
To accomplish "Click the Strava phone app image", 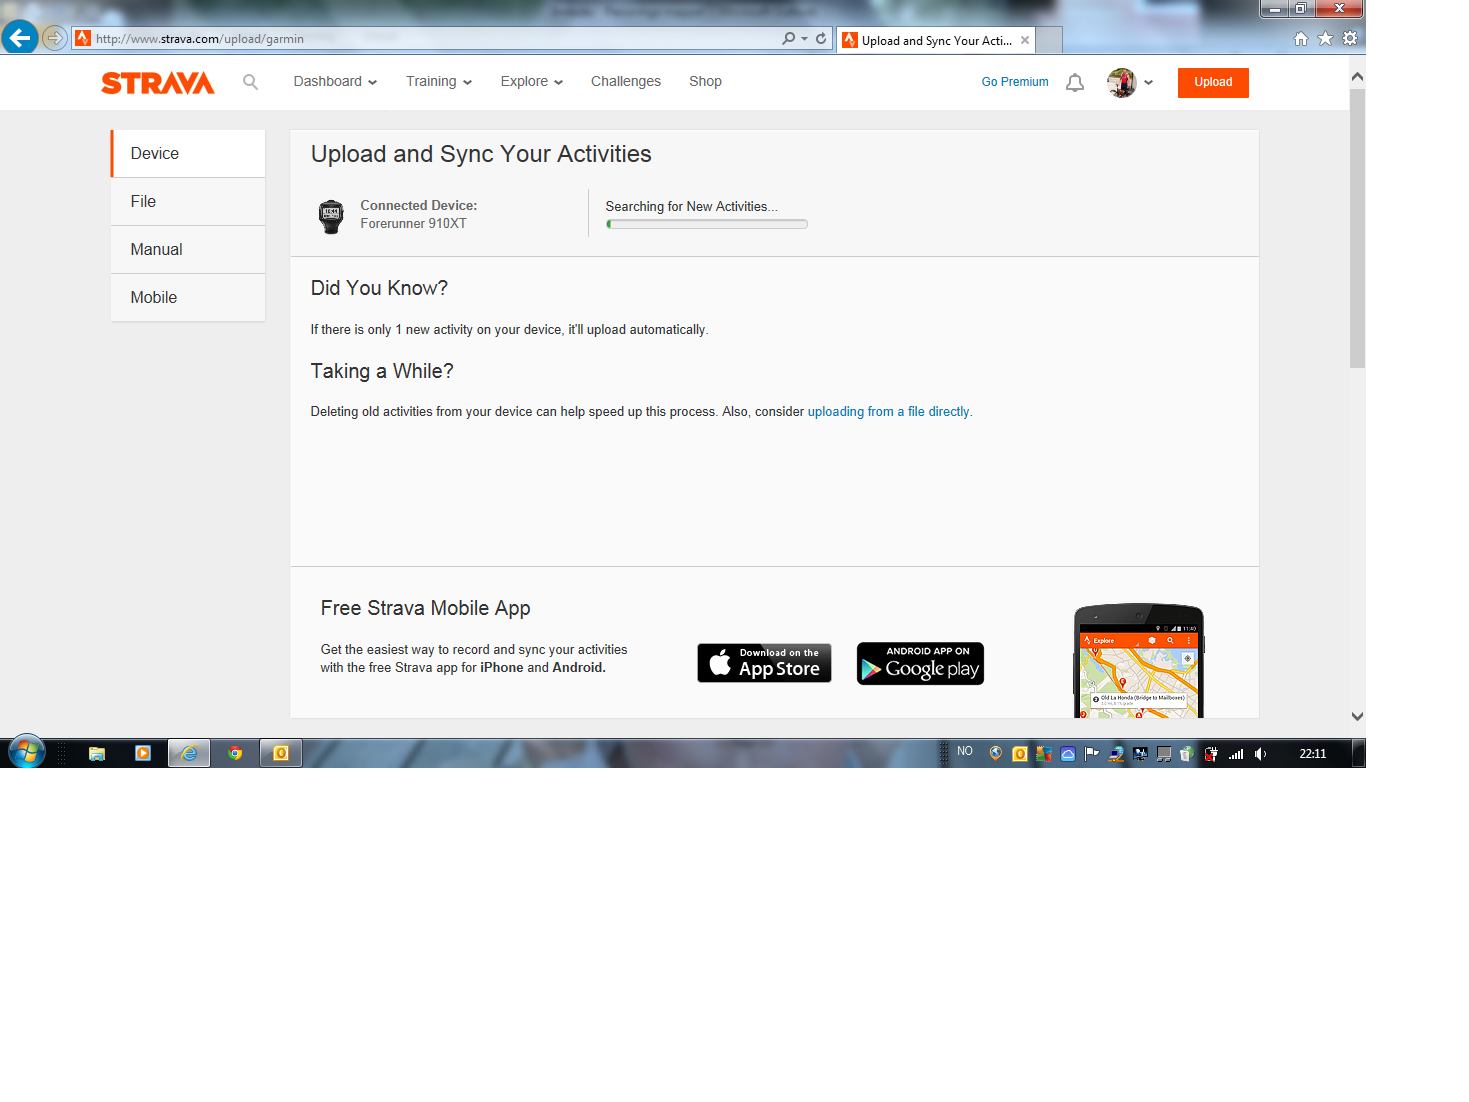I will point(1139,661).
